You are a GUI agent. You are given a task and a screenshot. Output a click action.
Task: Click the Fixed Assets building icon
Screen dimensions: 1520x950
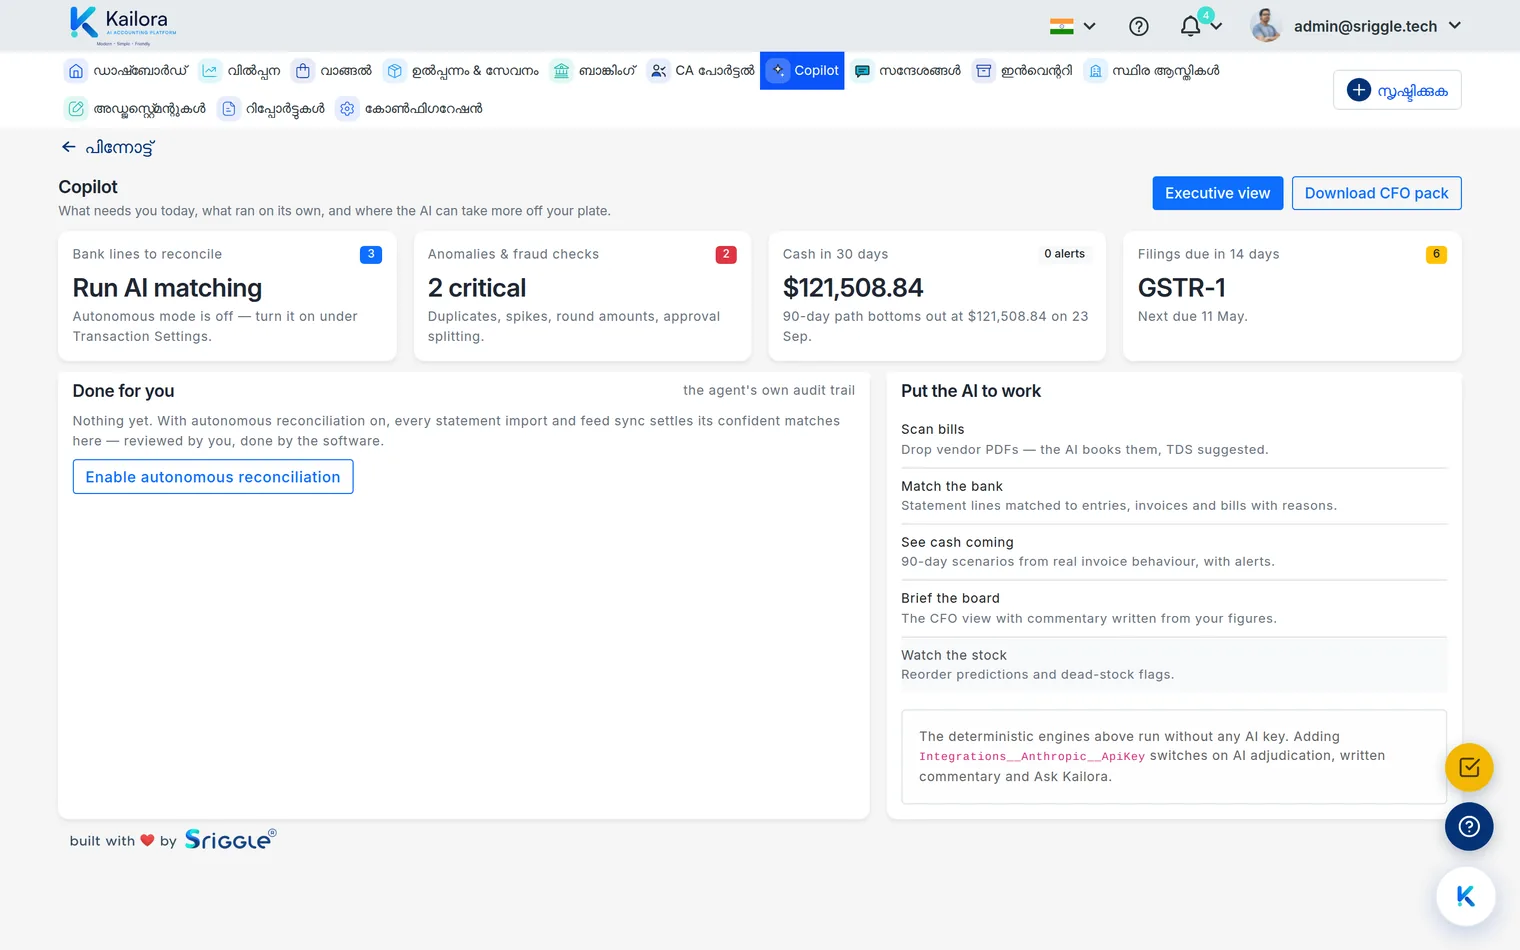pos(1096,71)
